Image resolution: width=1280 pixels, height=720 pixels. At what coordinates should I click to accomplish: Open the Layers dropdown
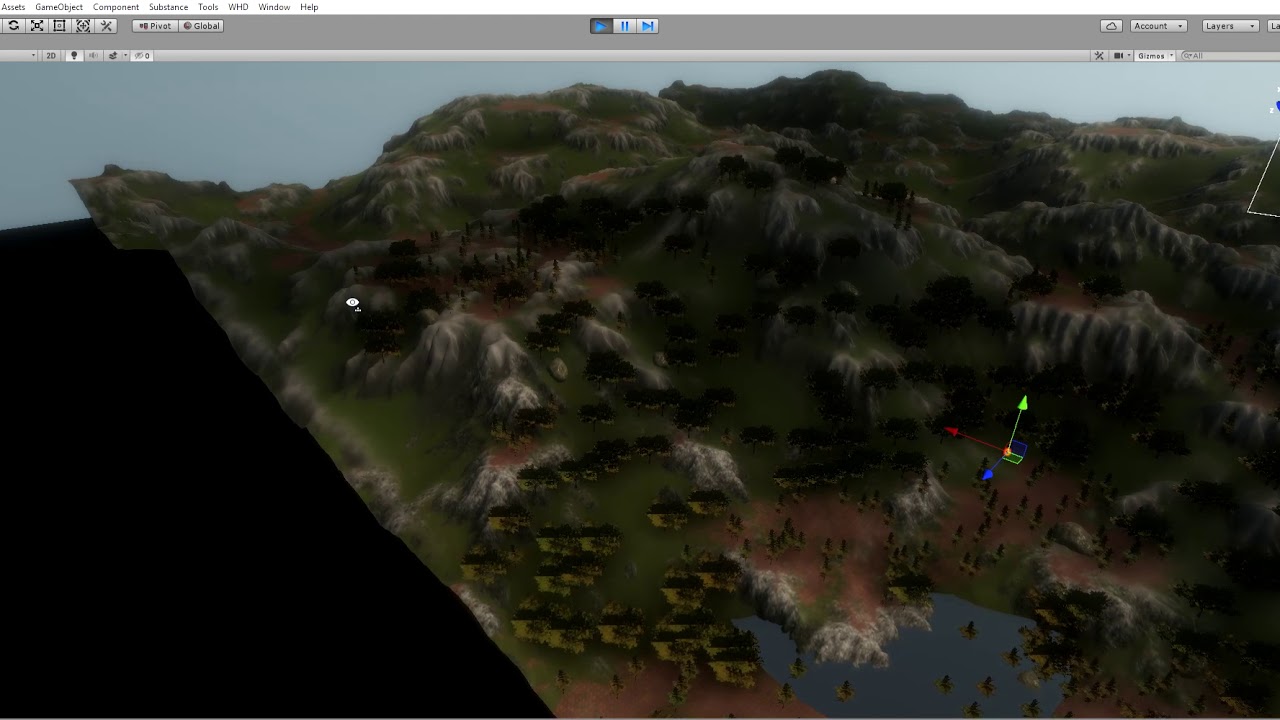pyautogui.click(x=1230, y=26)
